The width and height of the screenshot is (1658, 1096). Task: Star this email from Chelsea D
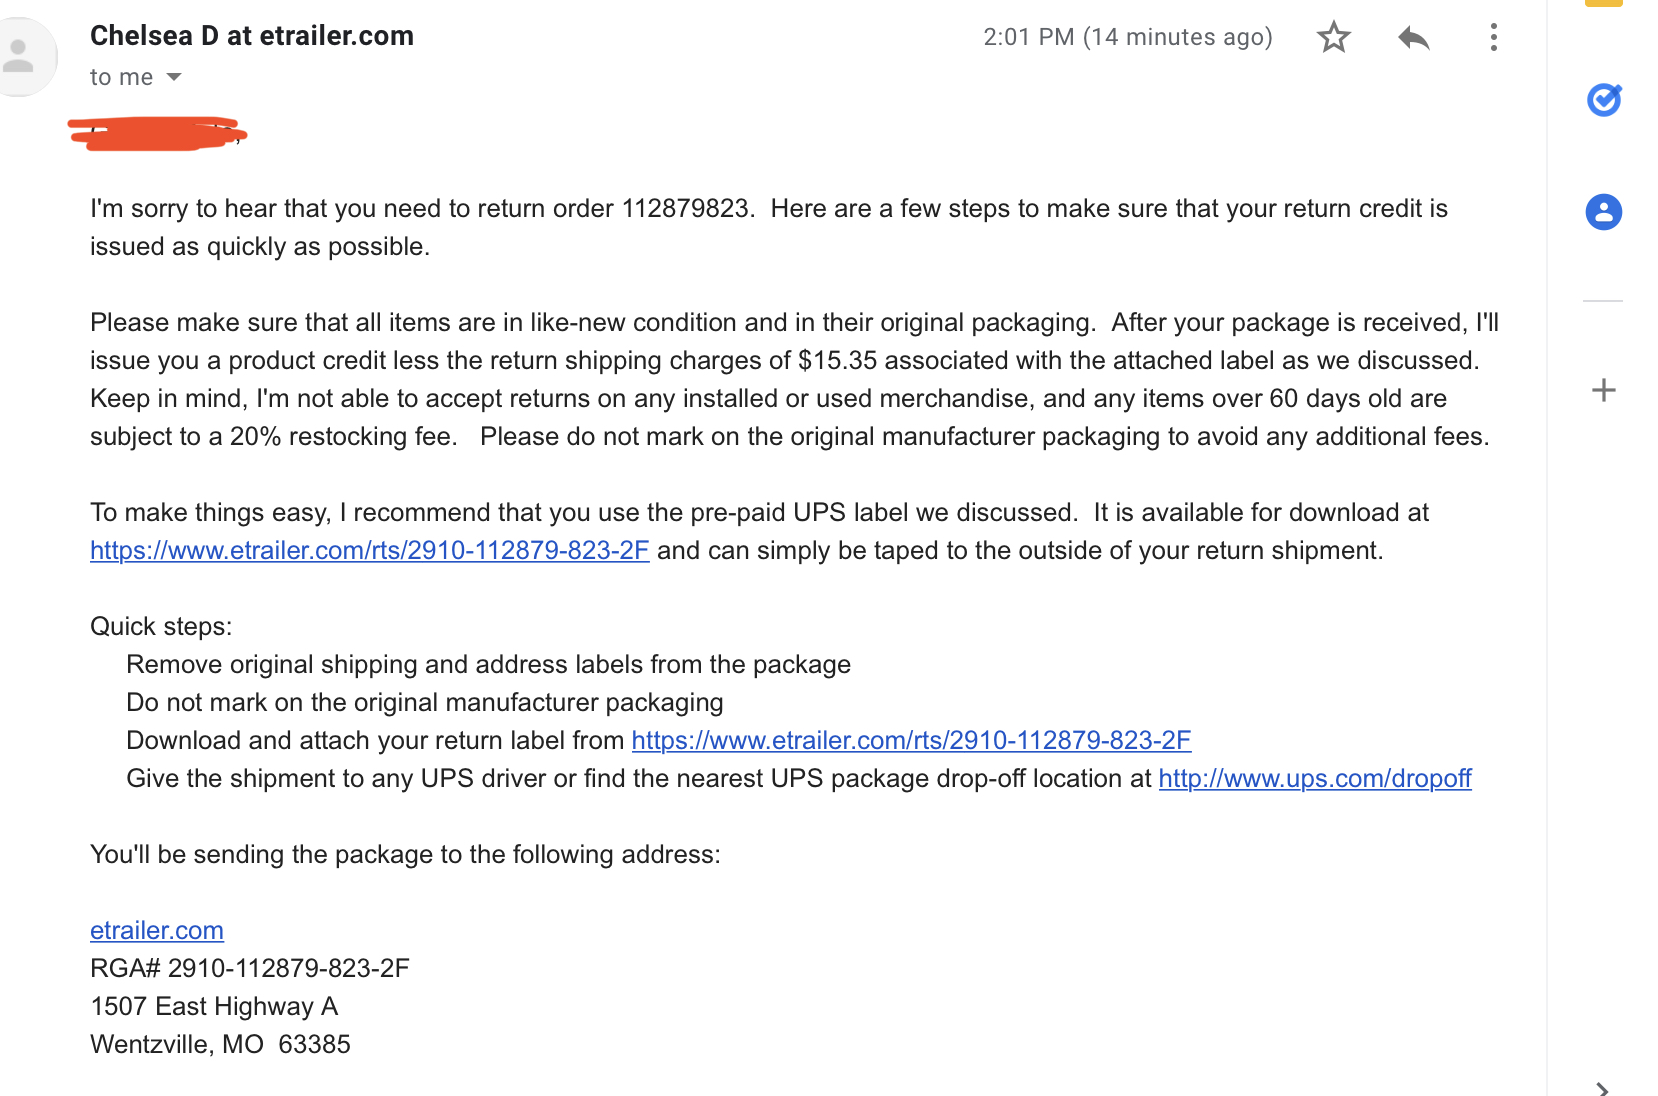[x=1333, y=38]
